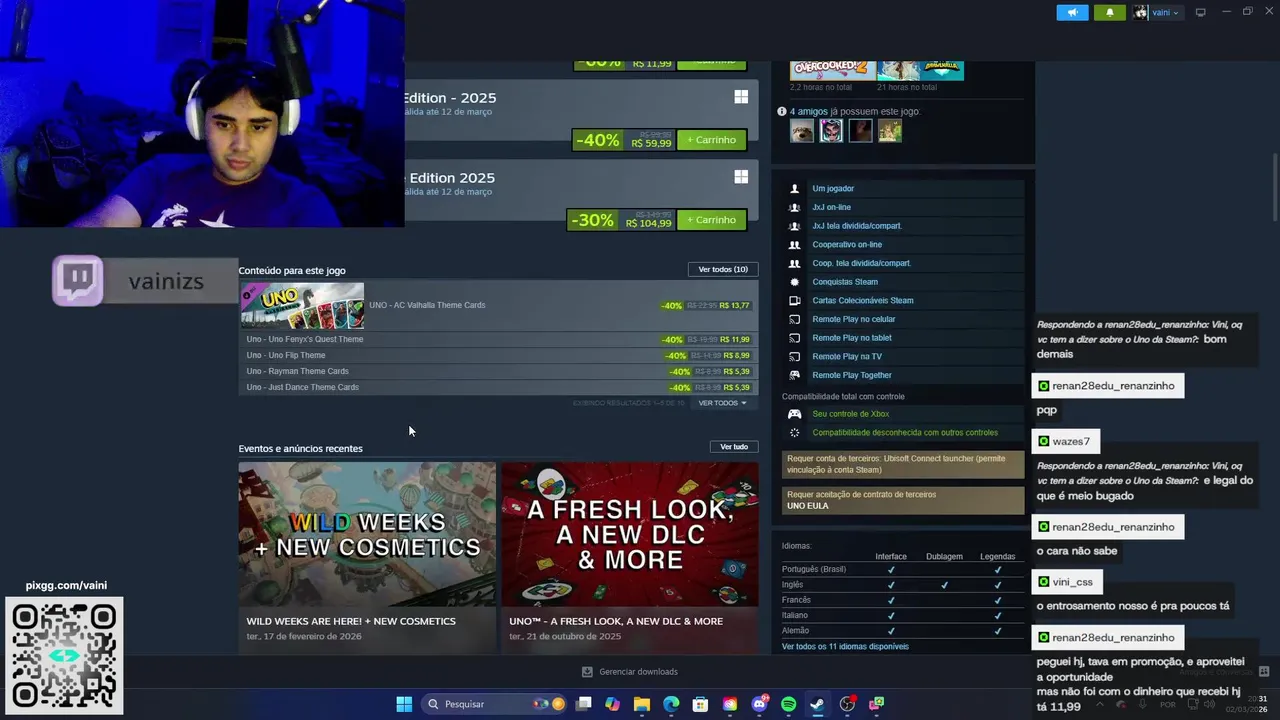Screen dimensions: 1280x720
Task: Open 'A Fresh Look, A New DLC' card
Action: (630, 557)
